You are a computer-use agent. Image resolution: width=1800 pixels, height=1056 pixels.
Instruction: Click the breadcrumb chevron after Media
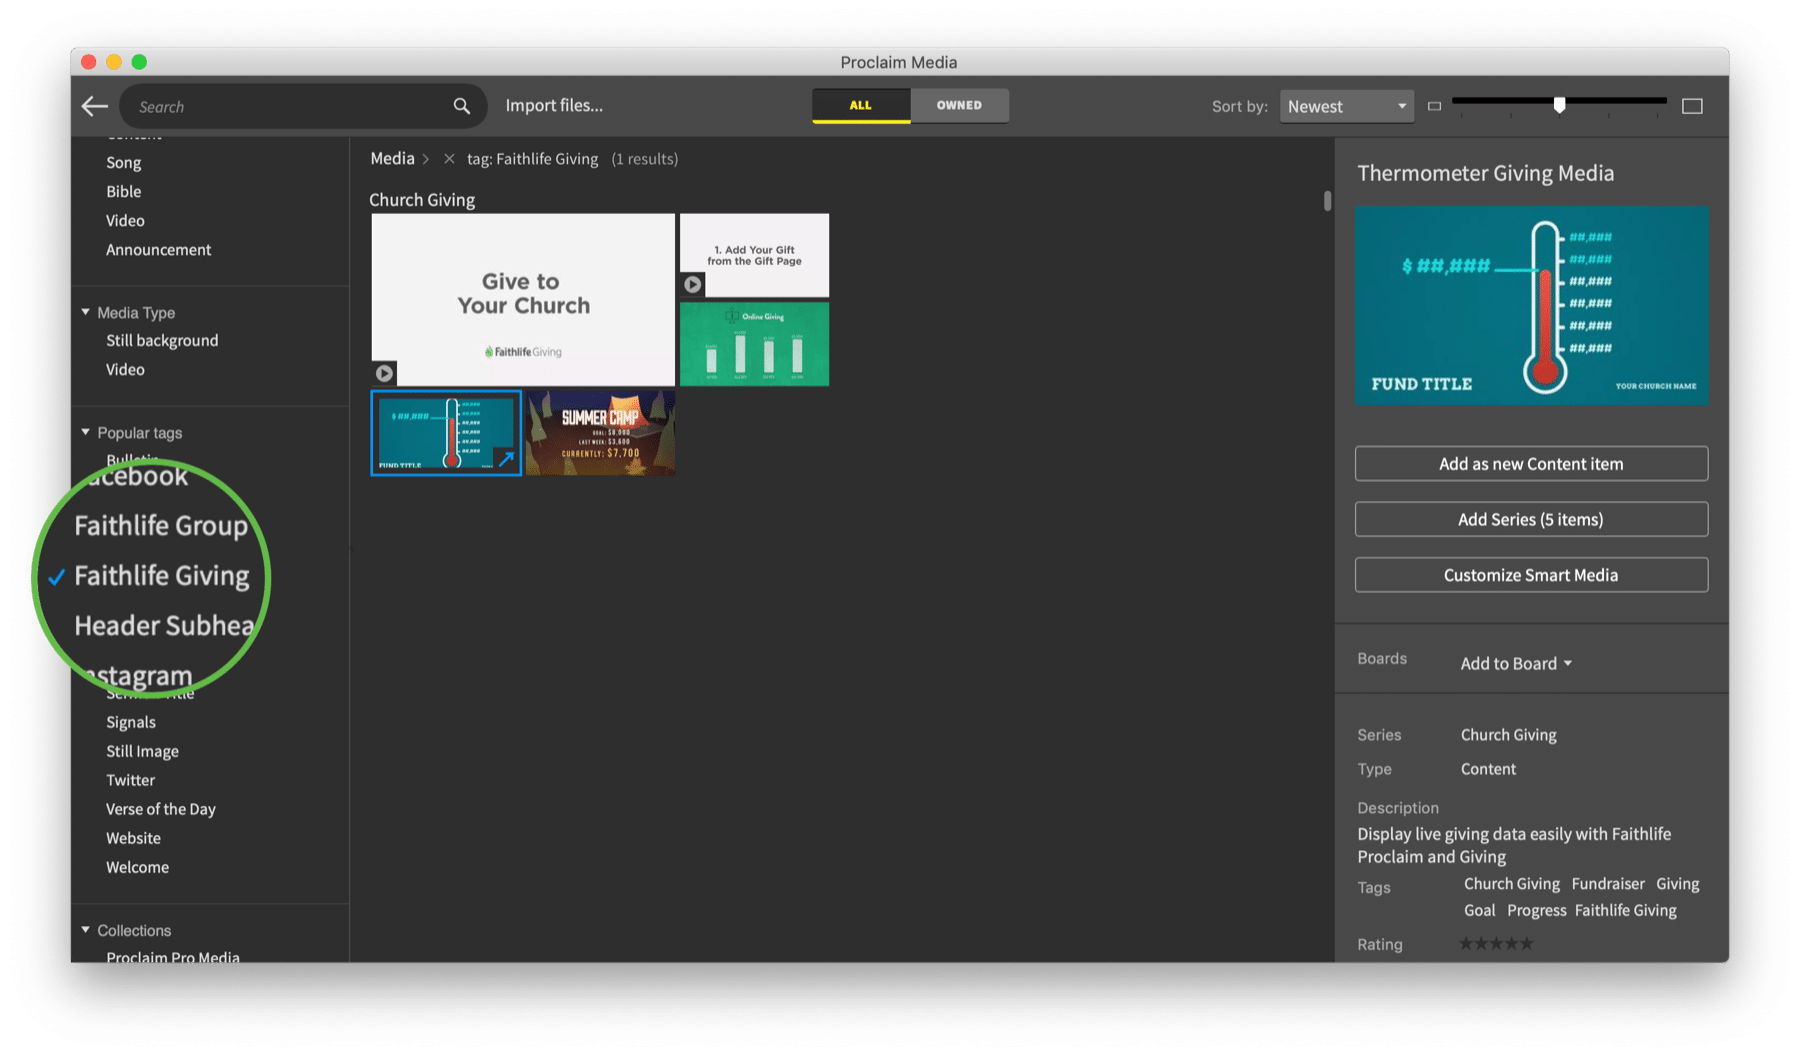[425, 159]
